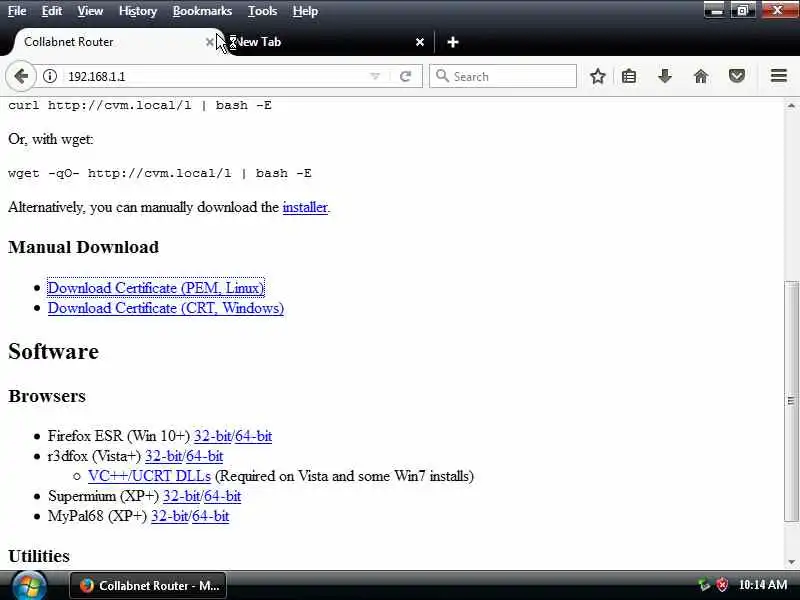Click the green network tray icon

click(x=704, y=585)
